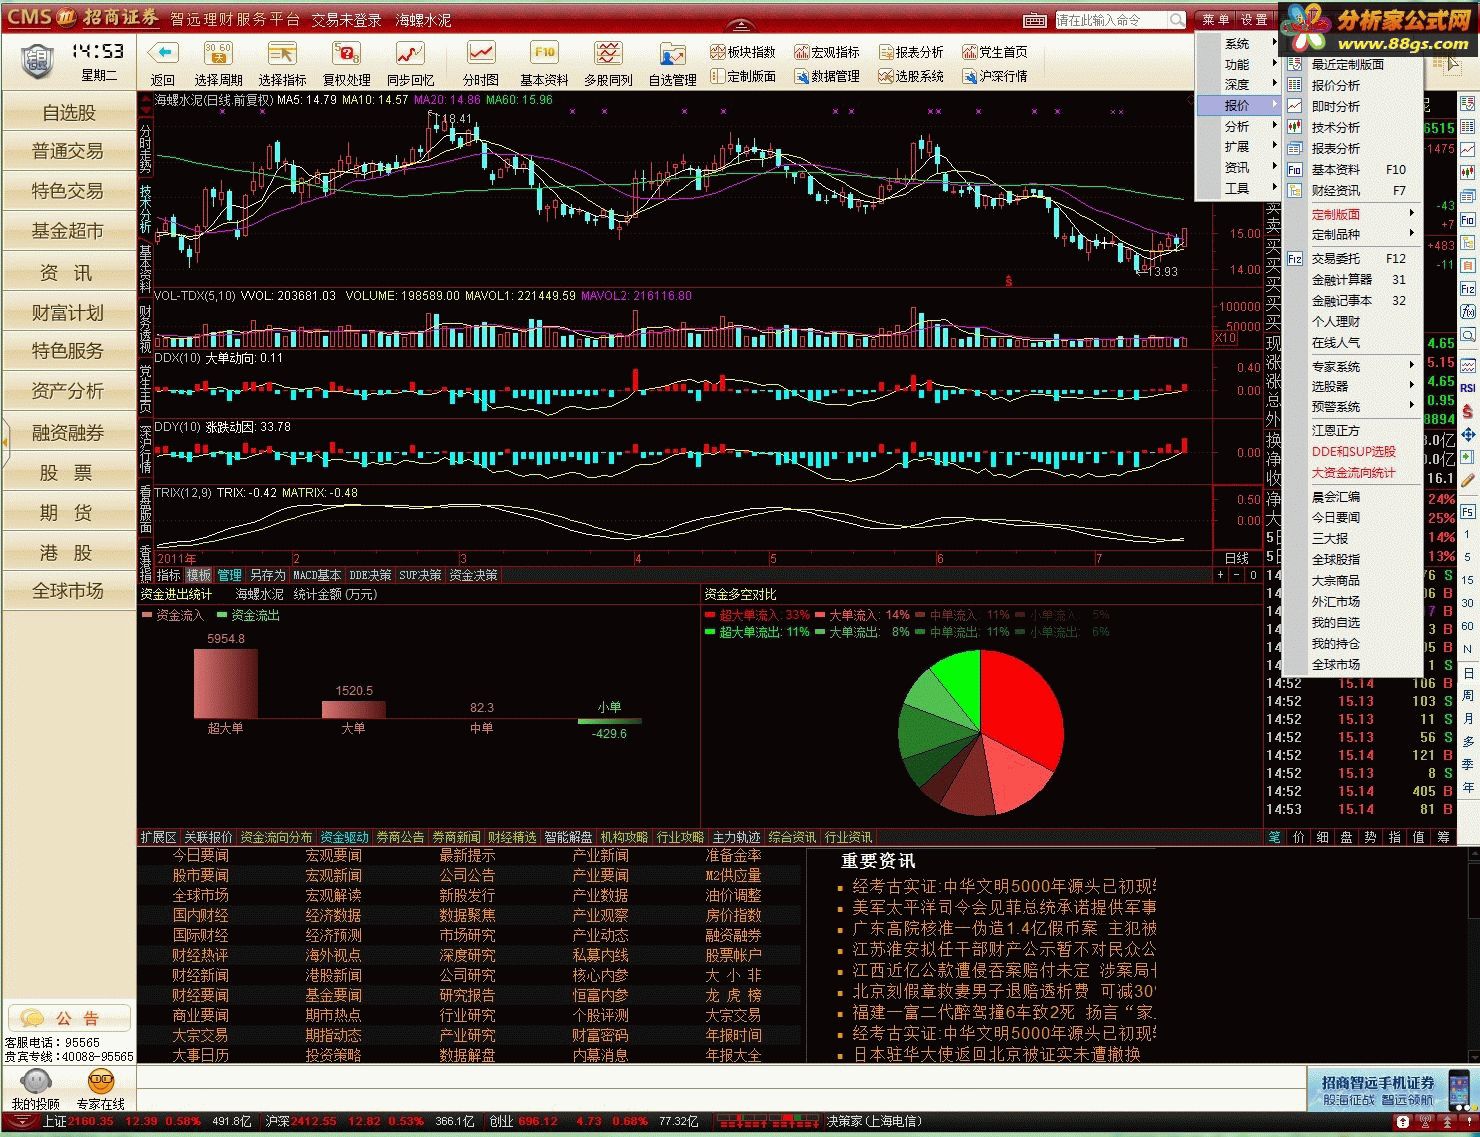This screenshot has width=1480, height=1137.
Task: Click the pencil draw icon in right sidebar
Action: pos(1468,480)
